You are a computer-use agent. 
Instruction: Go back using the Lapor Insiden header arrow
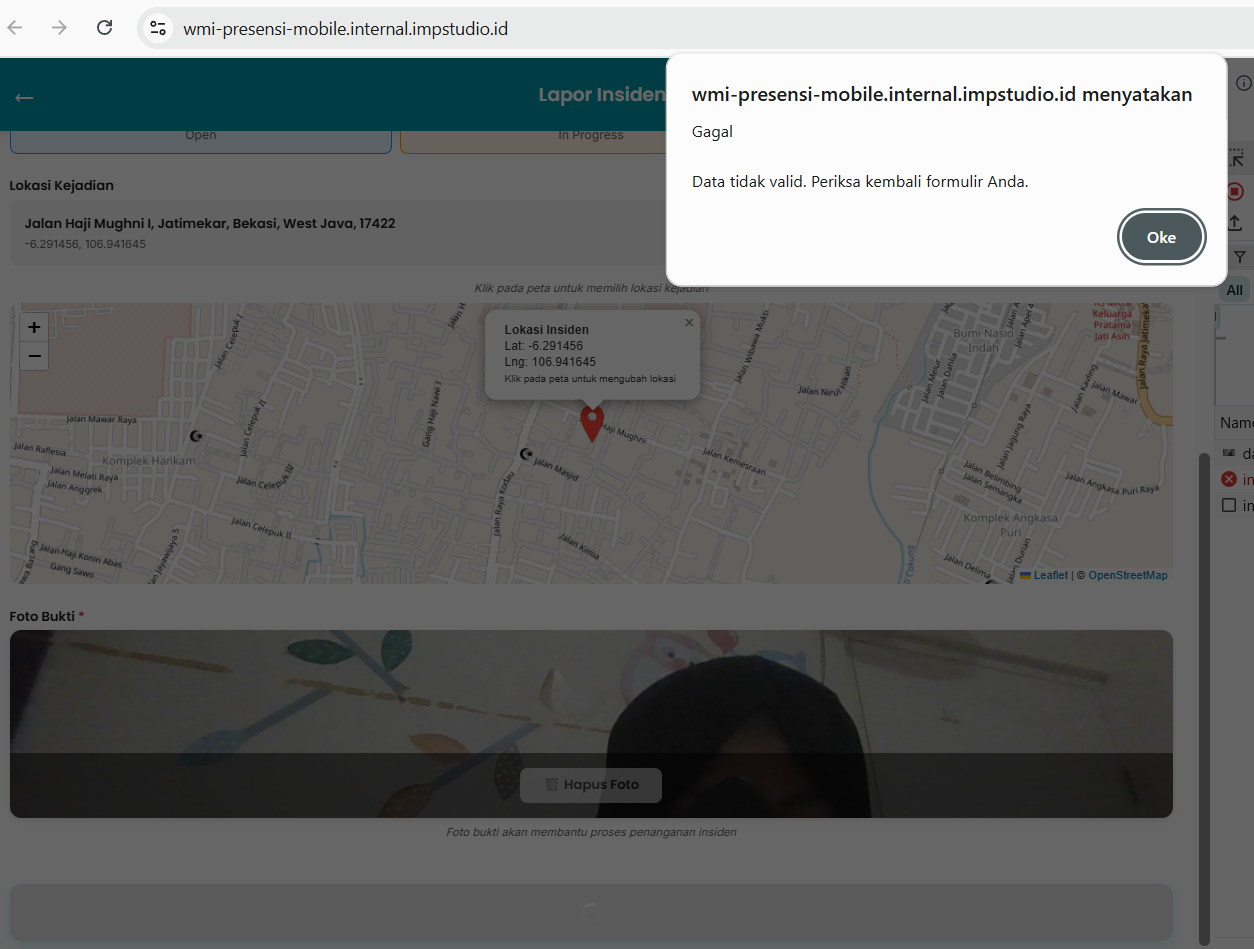click(x=24, y=97)
